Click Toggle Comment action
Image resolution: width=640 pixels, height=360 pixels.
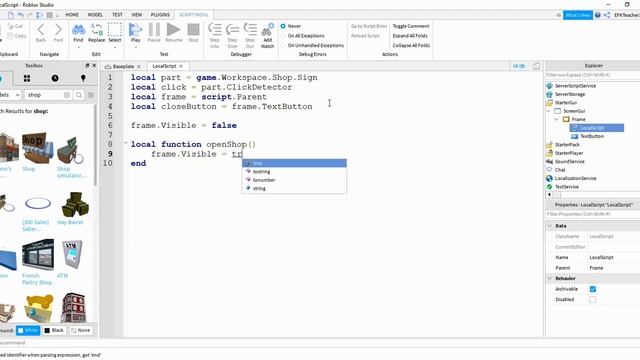click(x=411, y=26)
